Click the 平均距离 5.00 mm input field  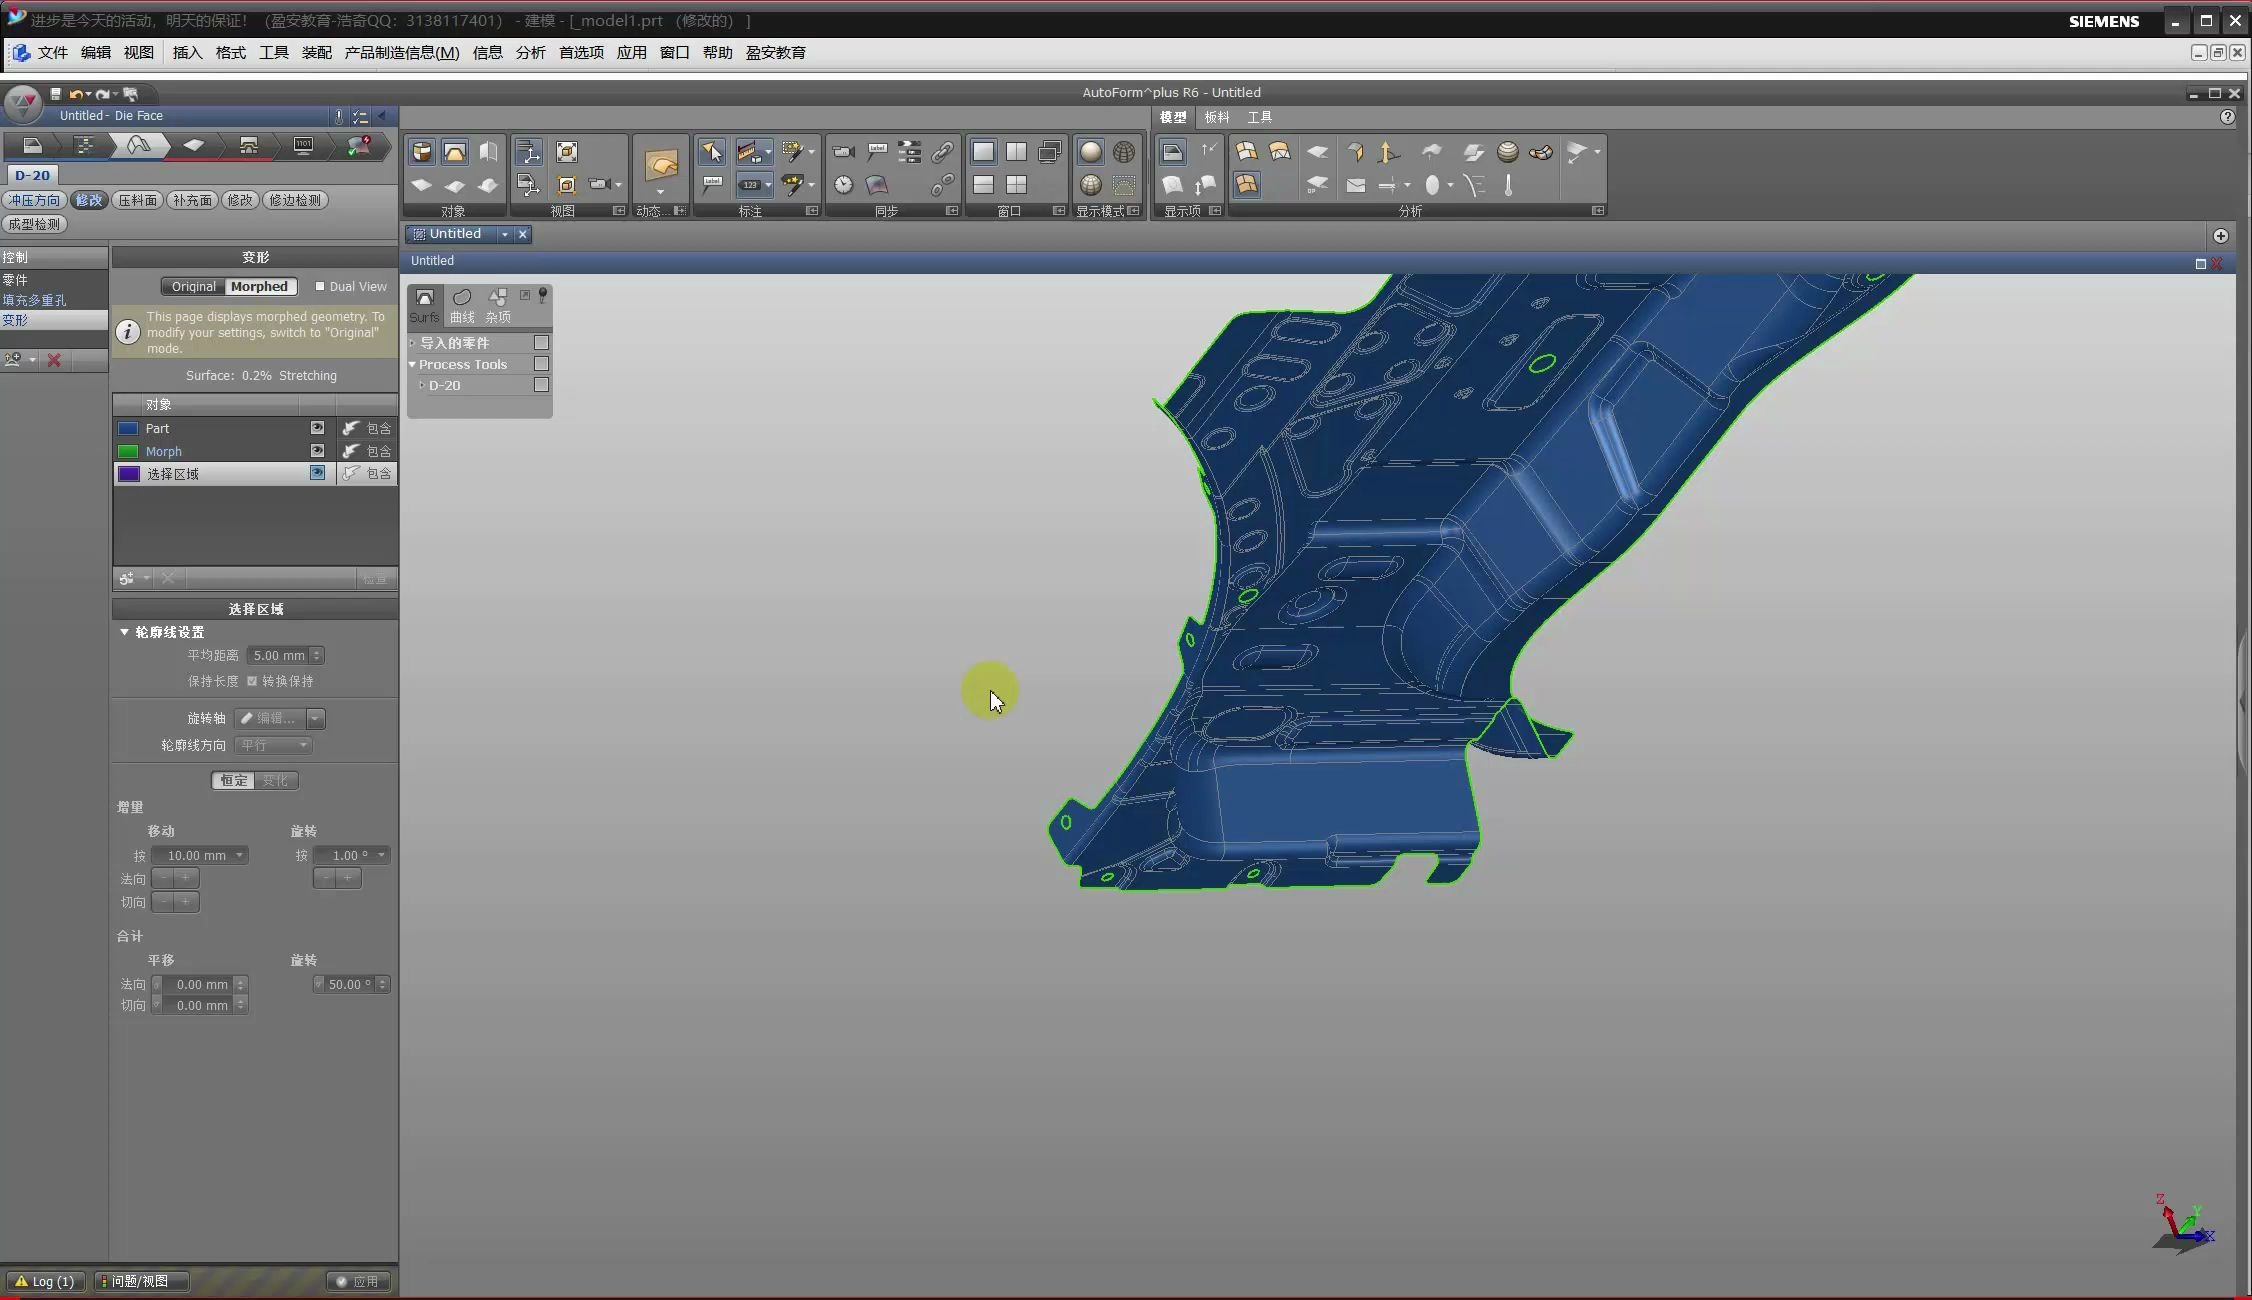(x=278, y=655)
